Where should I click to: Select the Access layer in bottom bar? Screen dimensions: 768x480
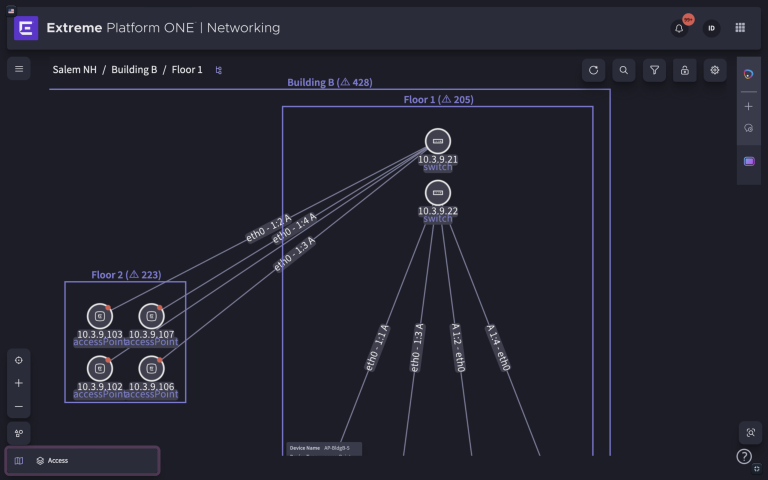coord(52,461)
